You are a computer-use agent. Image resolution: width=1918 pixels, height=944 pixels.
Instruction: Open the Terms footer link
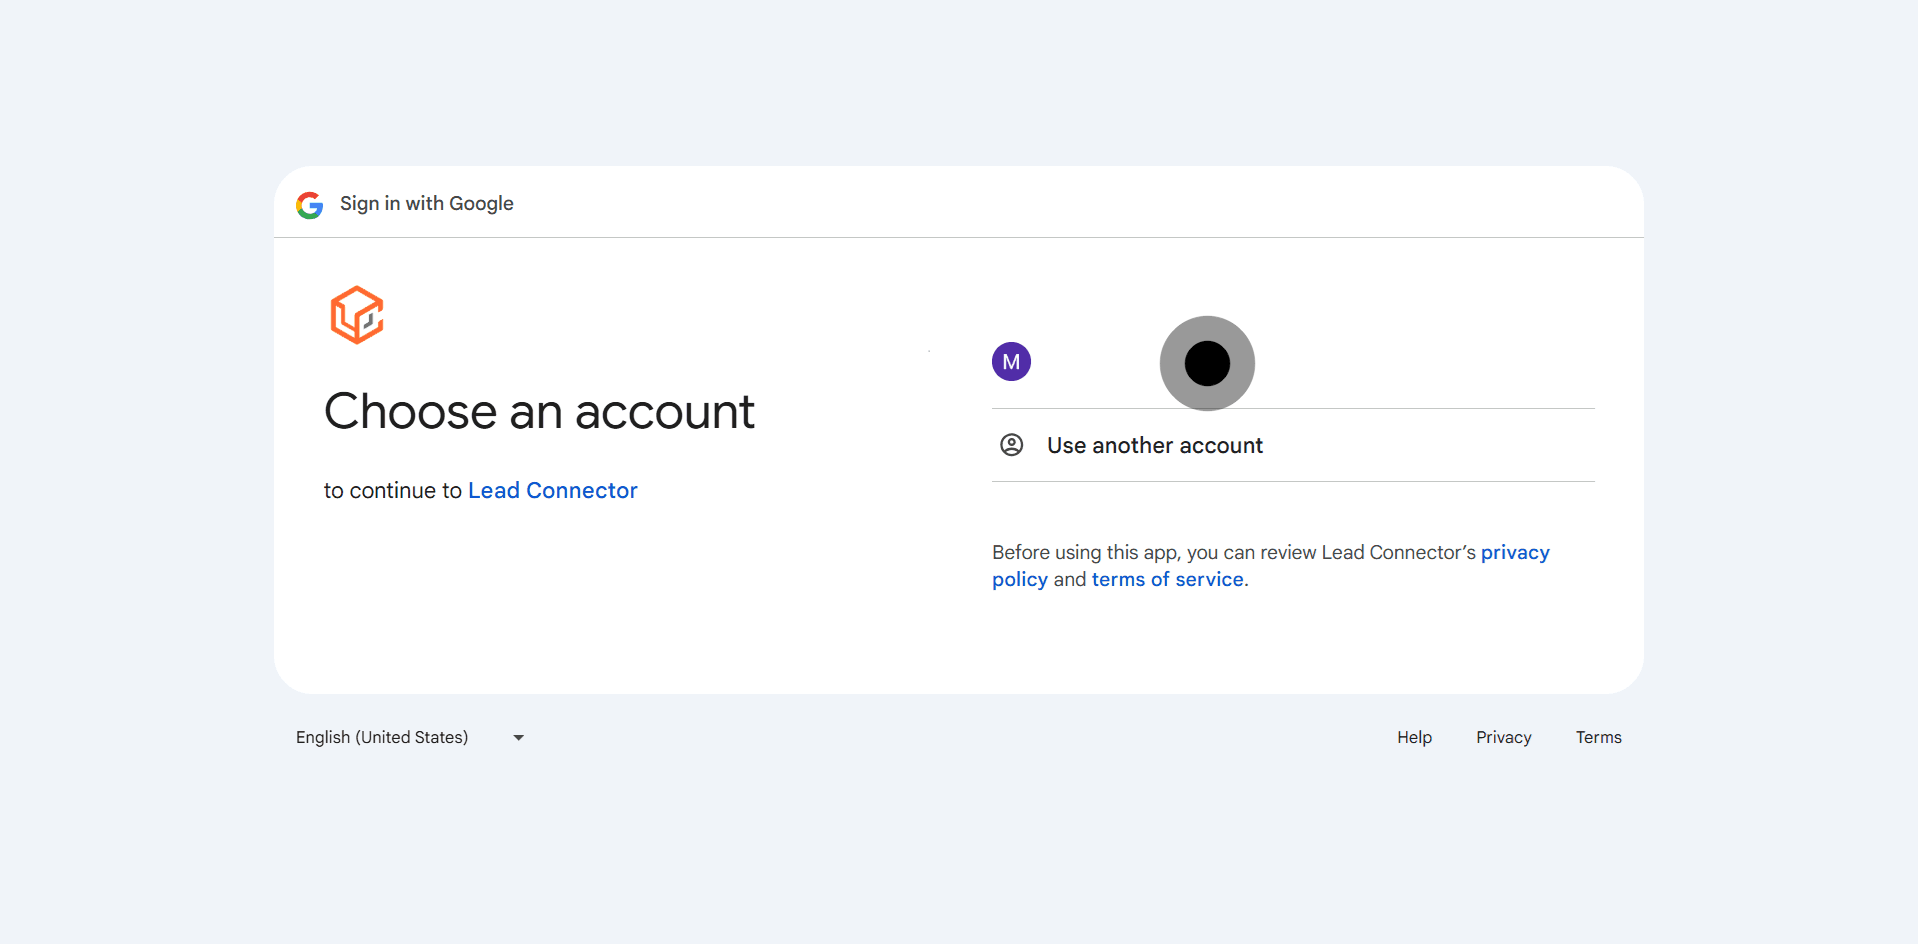pyautogui.click(x=1598, y=738)
